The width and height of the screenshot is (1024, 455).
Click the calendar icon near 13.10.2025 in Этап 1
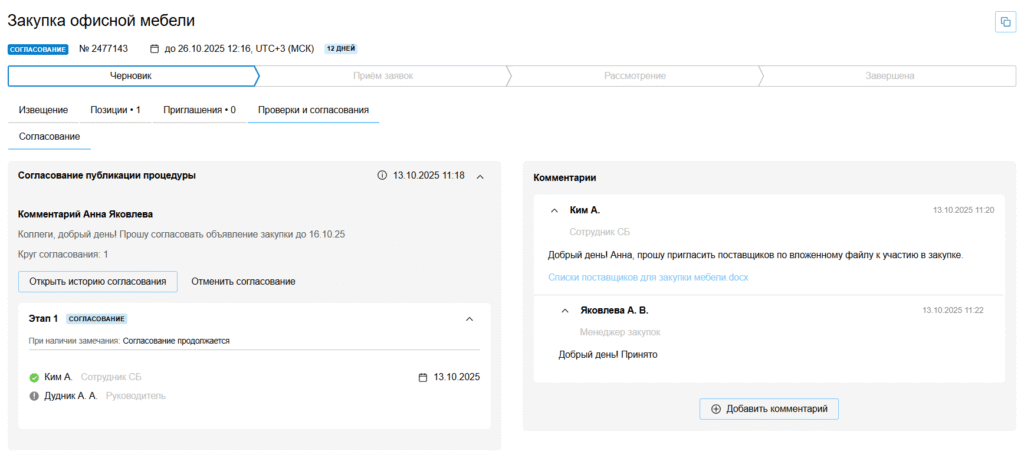[x=423, y=377]
